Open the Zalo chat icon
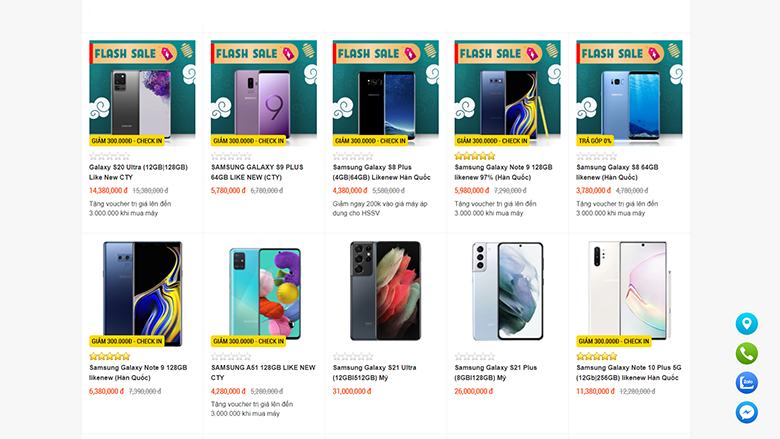780x439 pixels. click(x=747, y=383)
